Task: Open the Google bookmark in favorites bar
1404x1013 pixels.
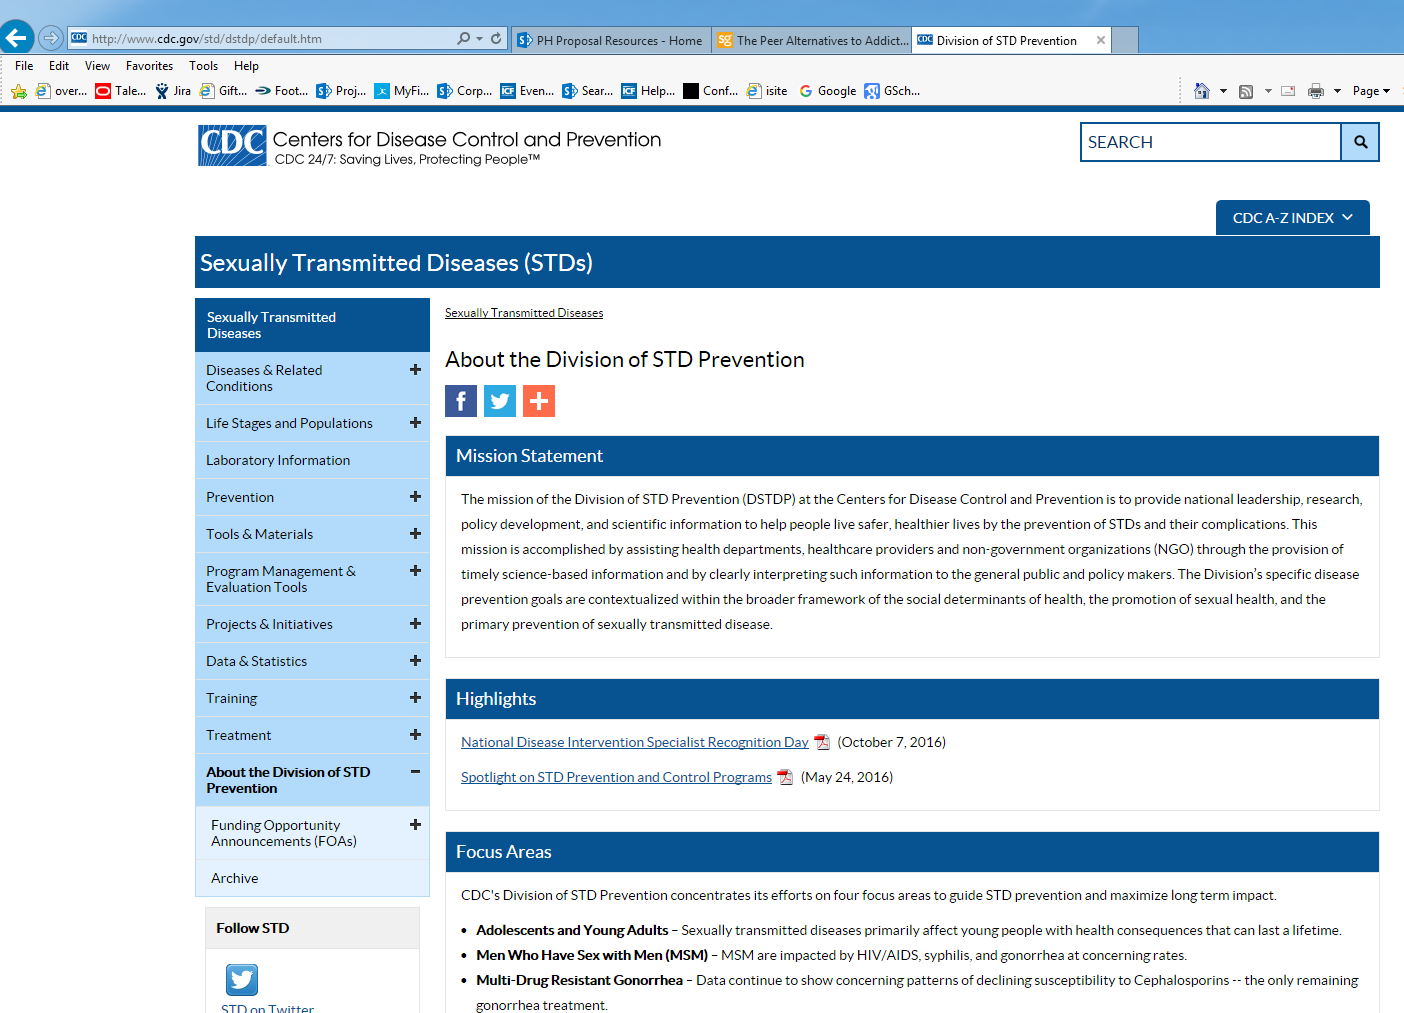Action: (827, 91)
